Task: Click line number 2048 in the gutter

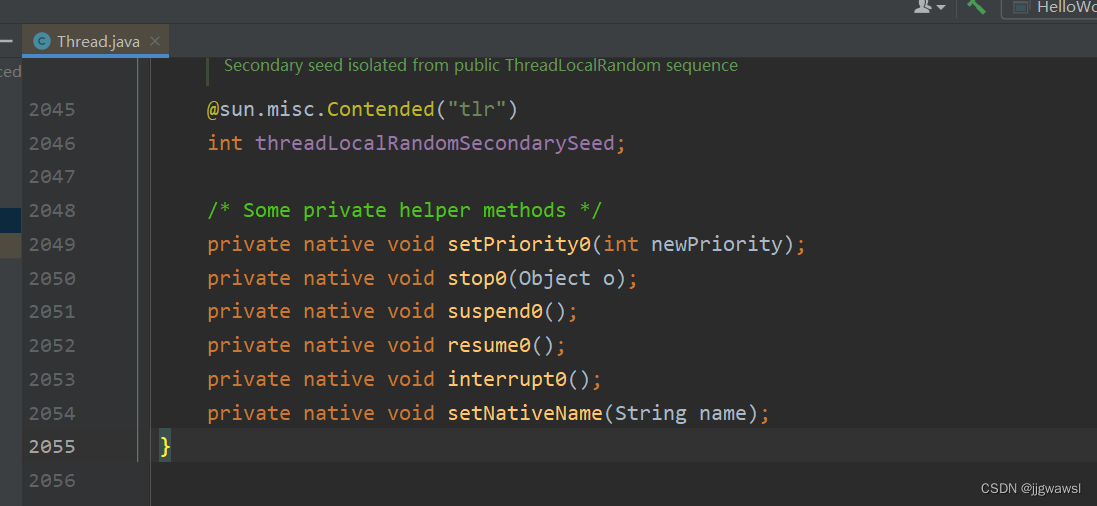Action: pyautogui.click(x=52, y=211)
